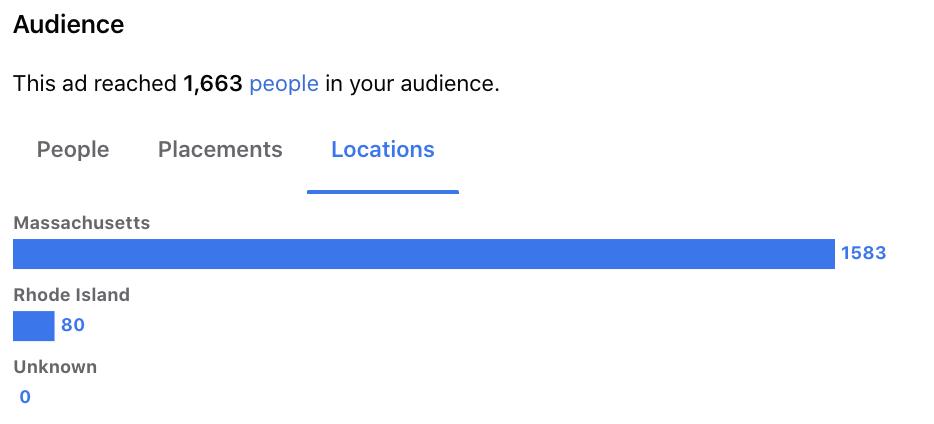934x424 pixels.
Task: Click the 'in your audience.' text
Action: click(x=412, y=84)
